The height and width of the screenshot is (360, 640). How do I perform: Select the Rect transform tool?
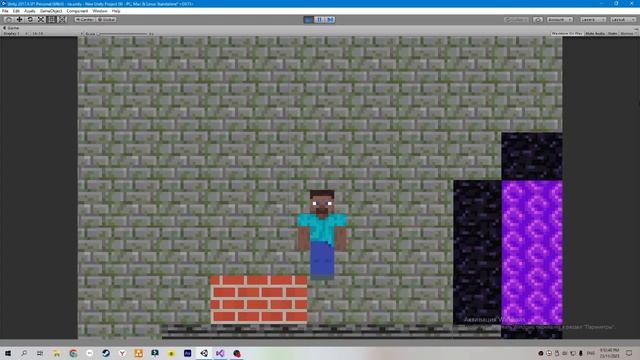[51, 20]
